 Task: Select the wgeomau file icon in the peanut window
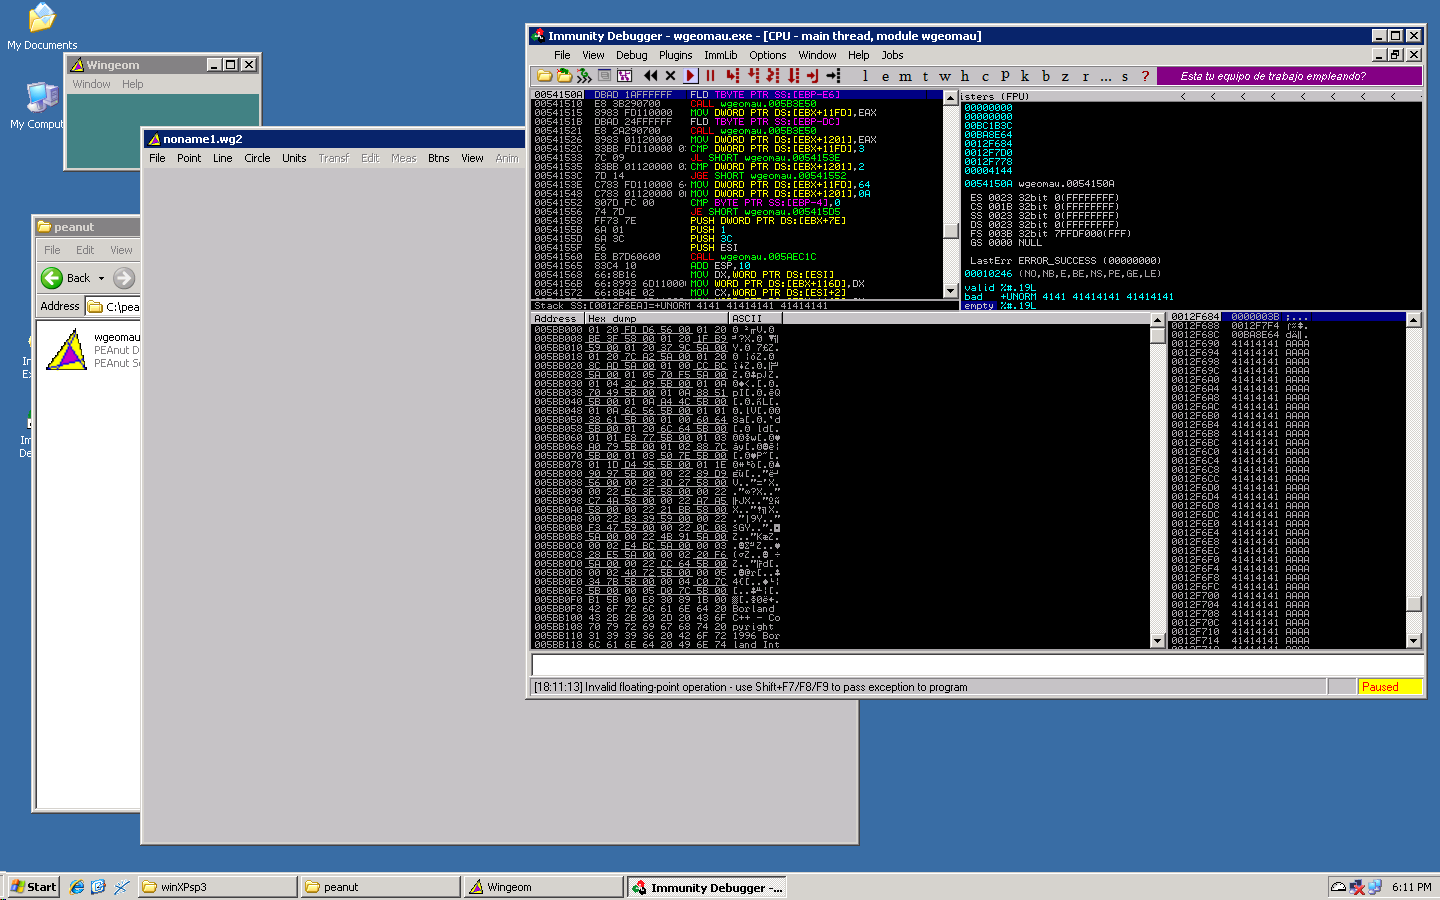point(67,350)
